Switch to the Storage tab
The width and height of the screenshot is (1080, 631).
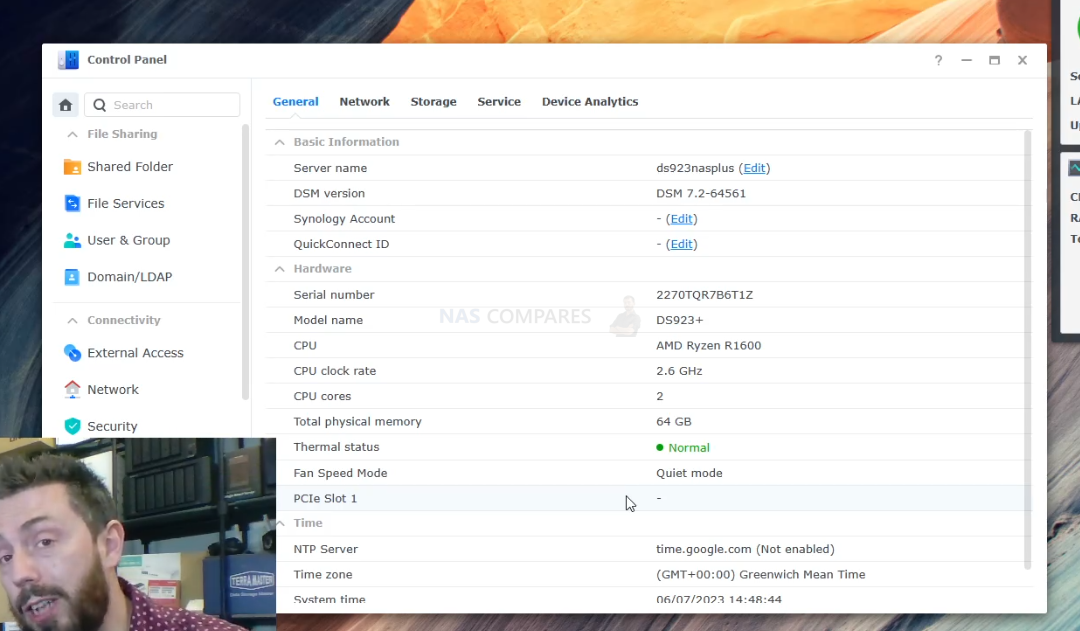pyautogui.click(x=433, y=101)
